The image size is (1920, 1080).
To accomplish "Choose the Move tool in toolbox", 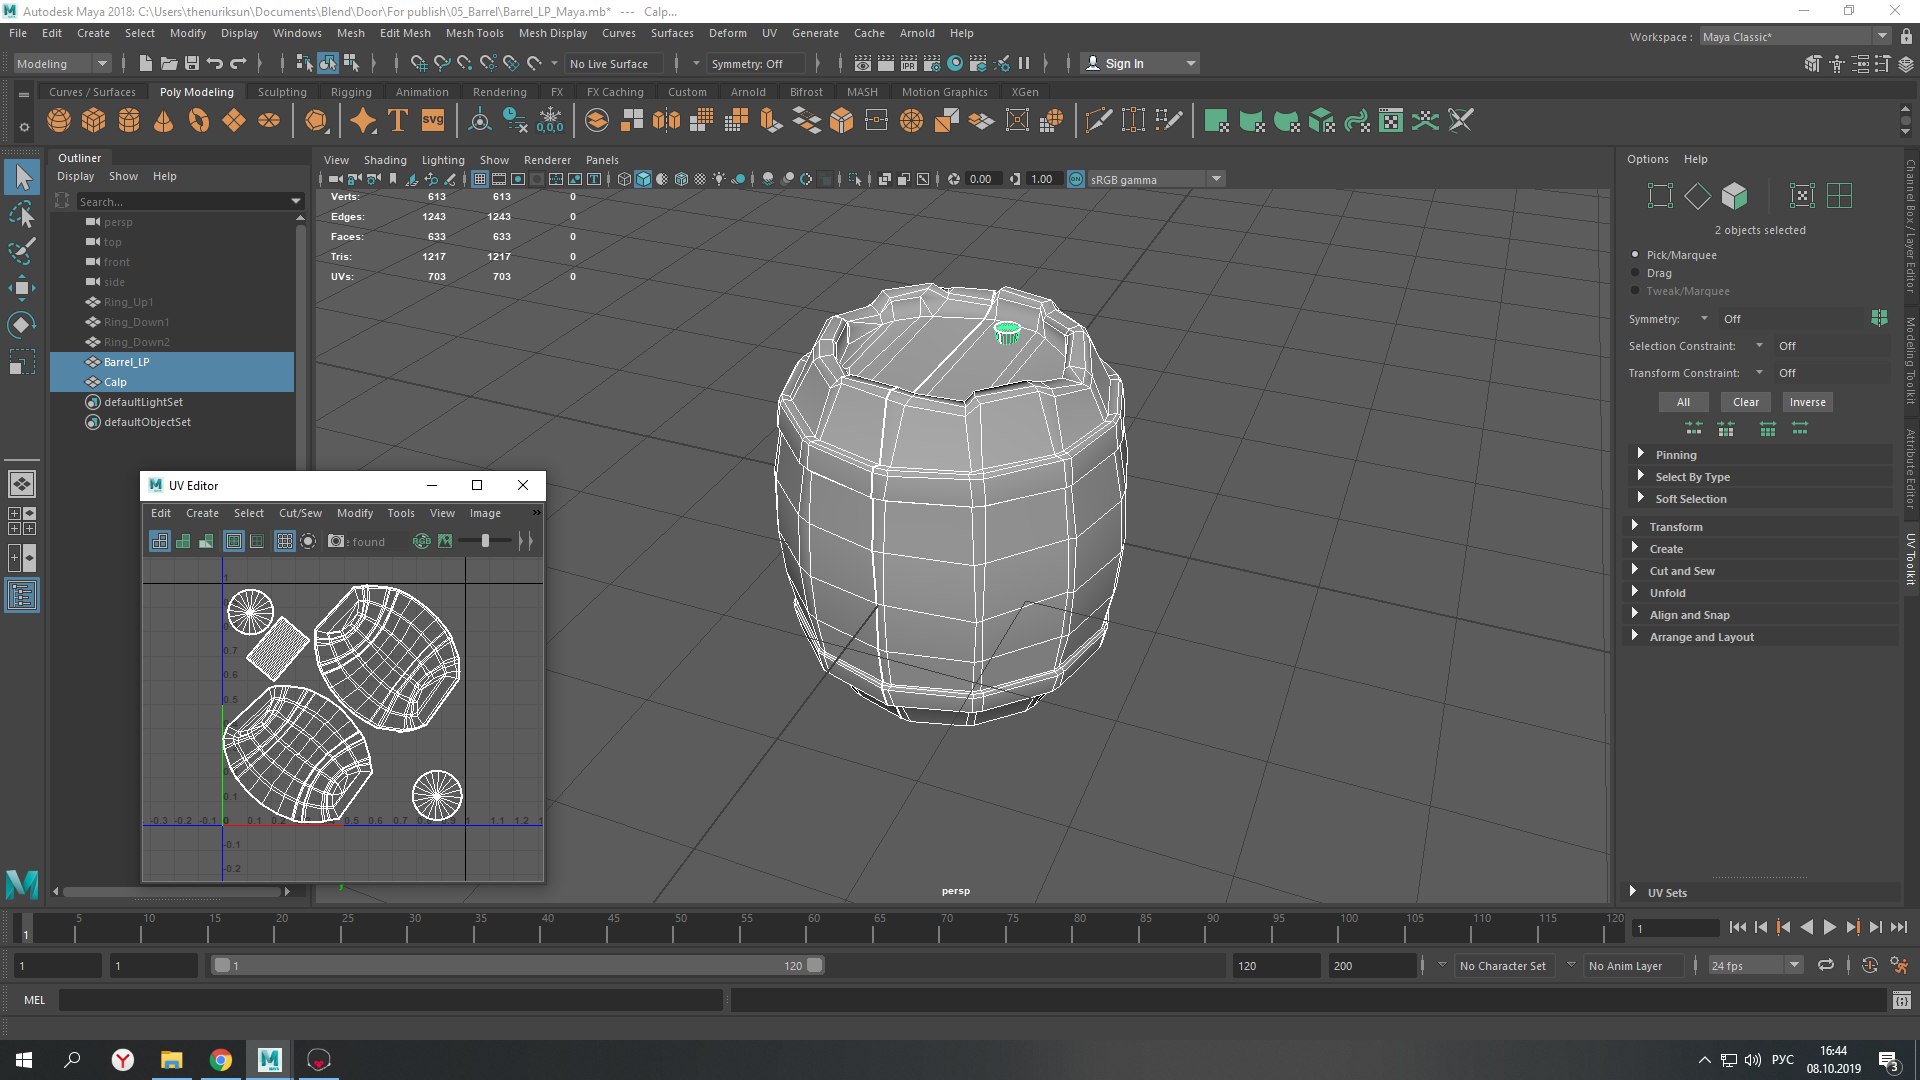I will pos(22,288).
